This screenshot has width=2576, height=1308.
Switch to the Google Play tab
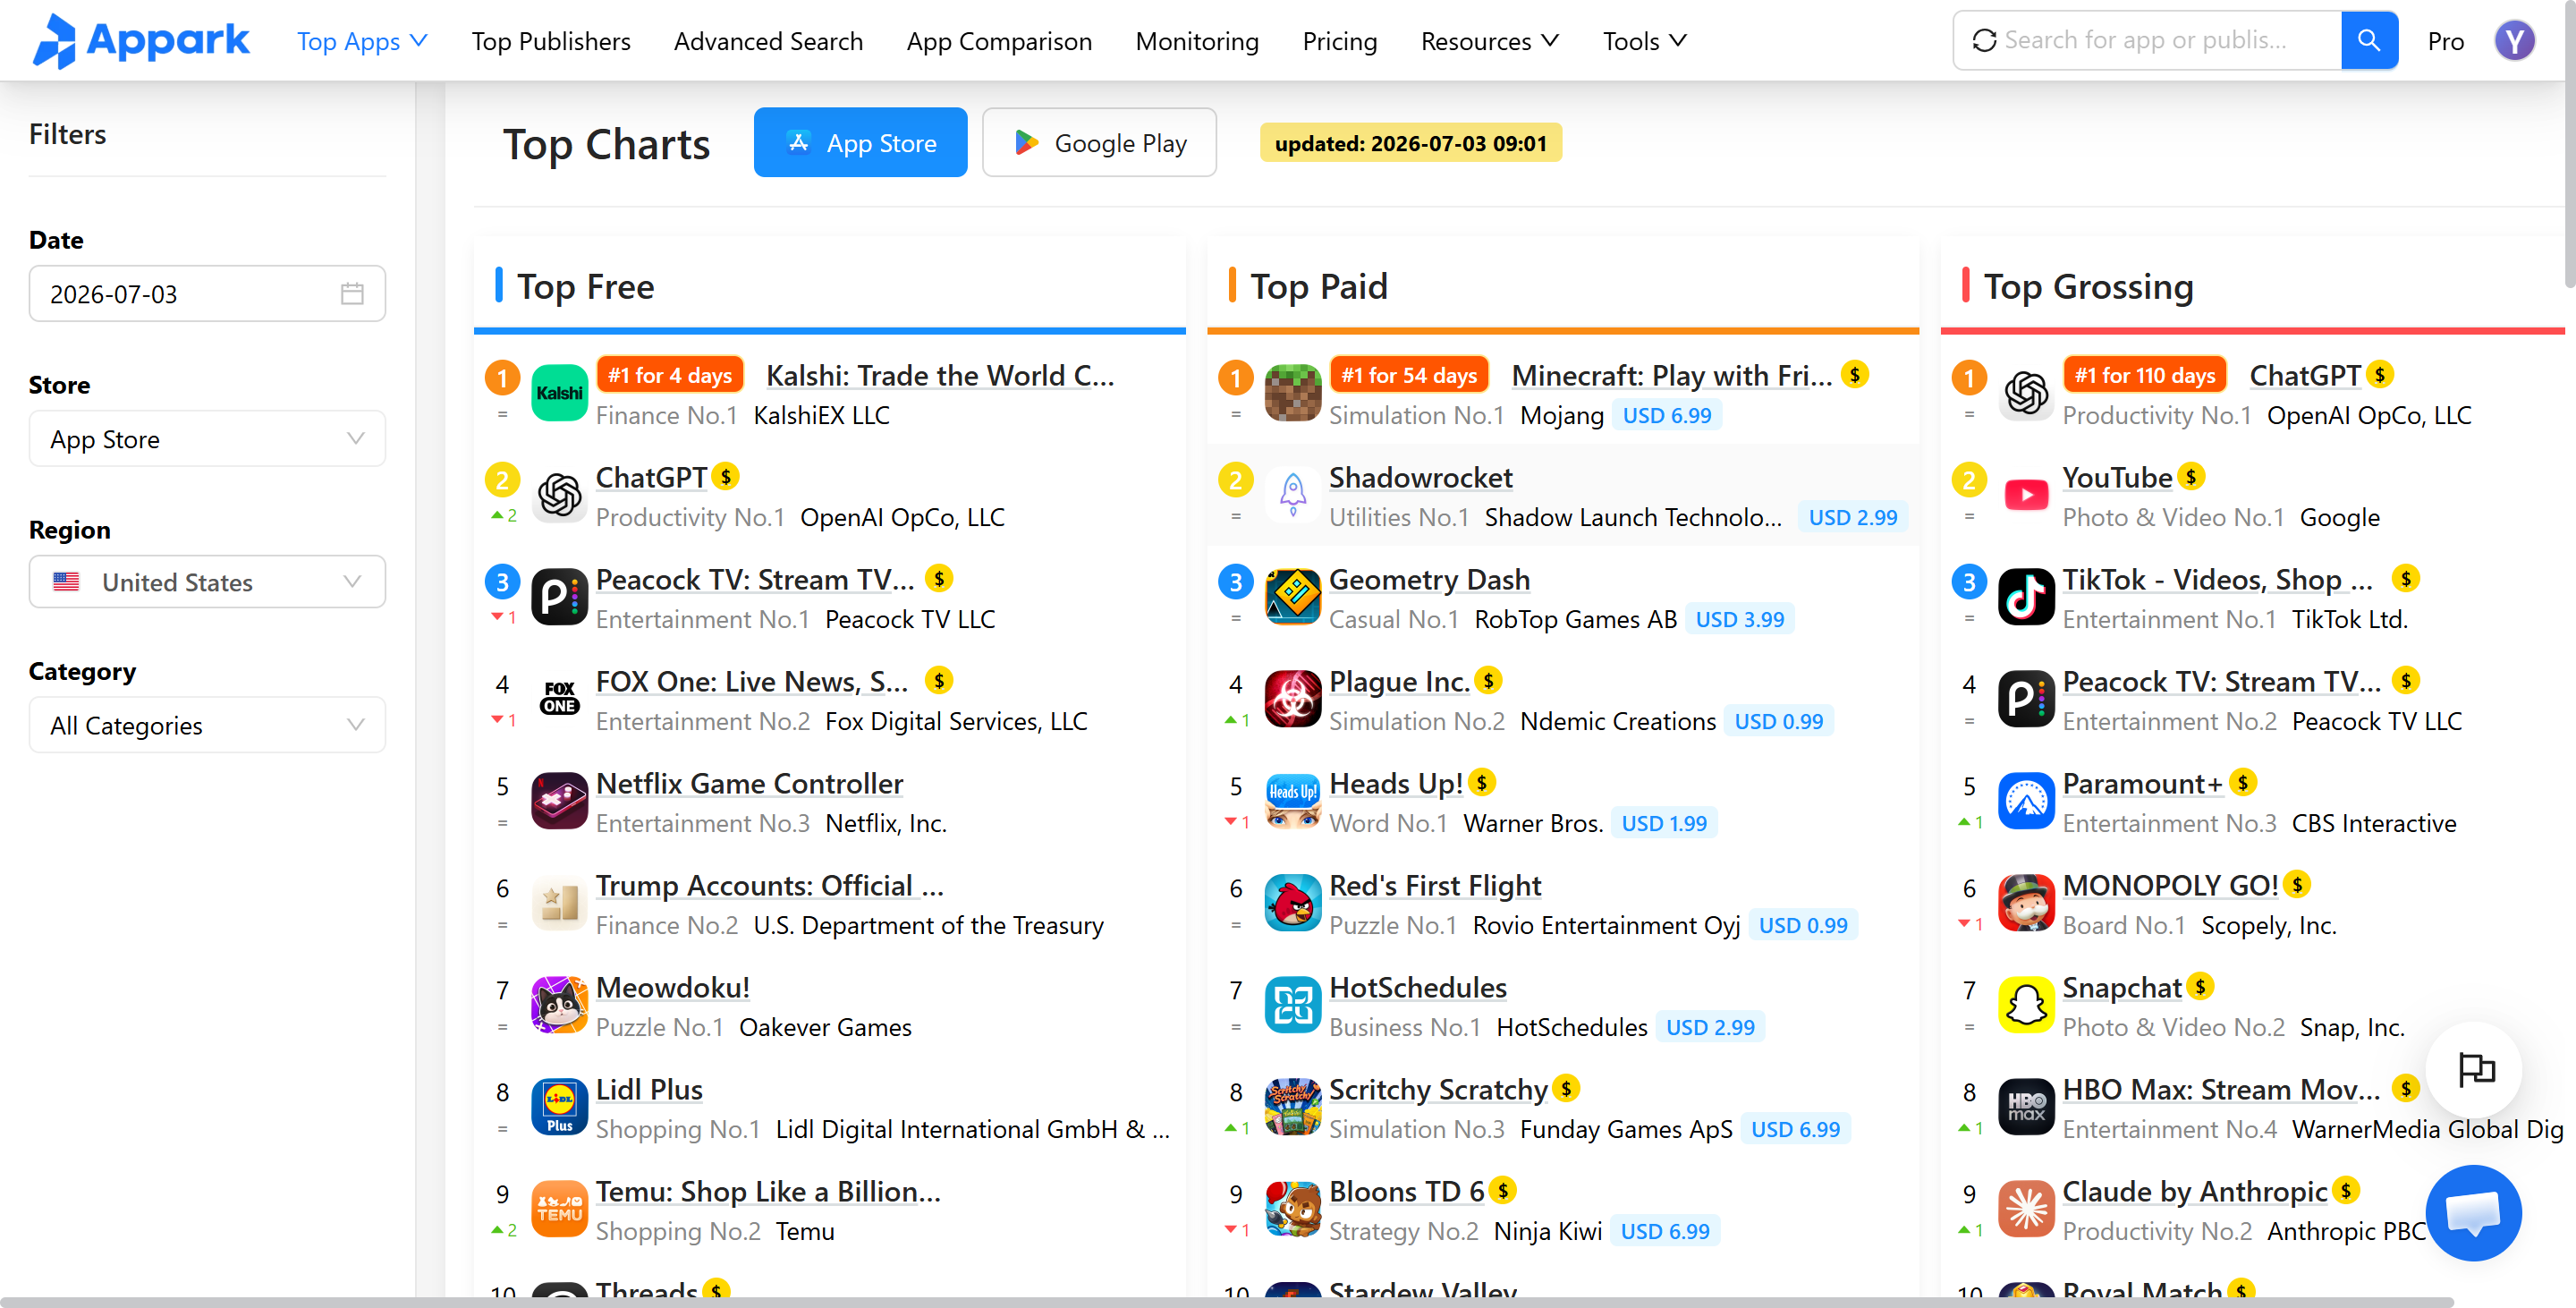click(1099, 143)
